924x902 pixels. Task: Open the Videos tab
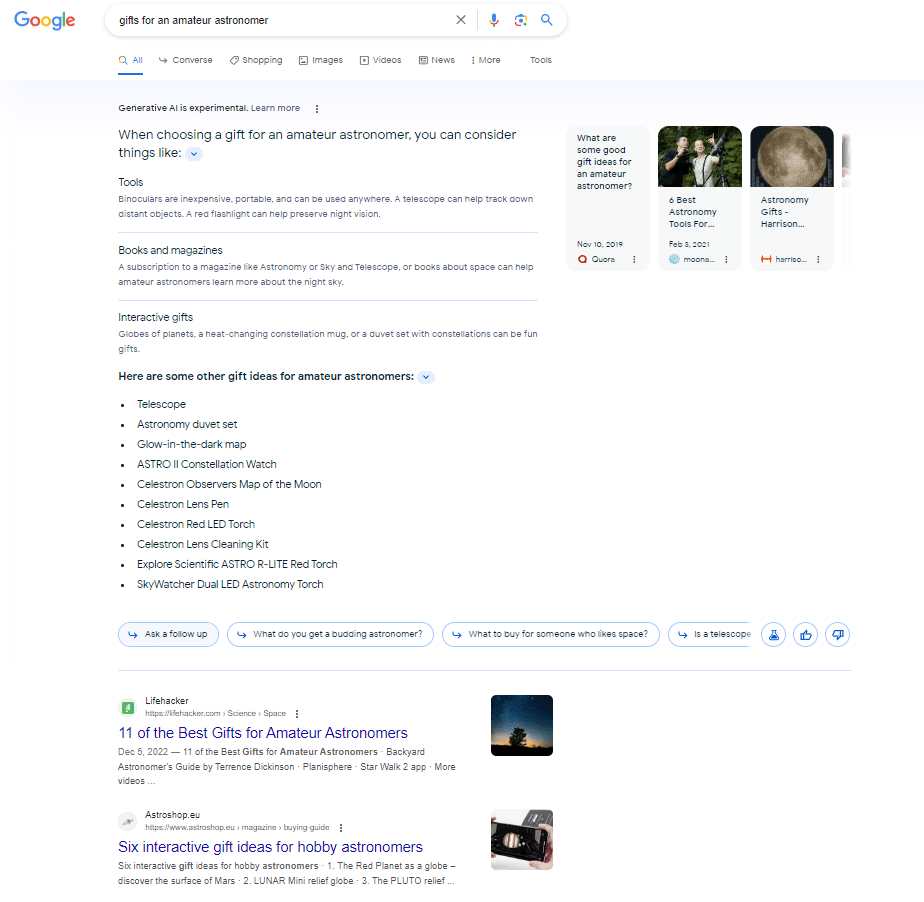[381, 60]
